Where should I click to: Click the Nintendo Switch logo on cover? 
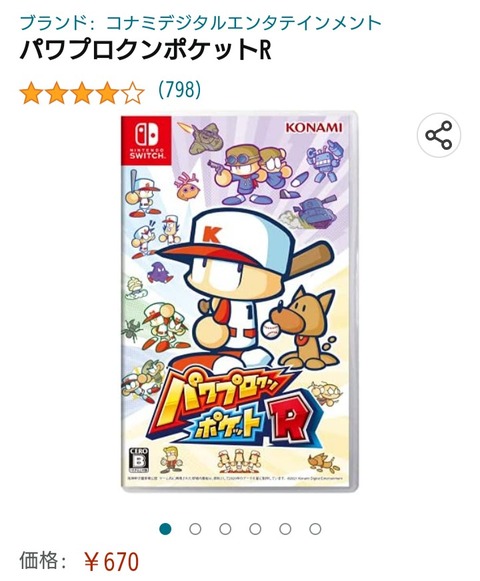click(146, 140)
